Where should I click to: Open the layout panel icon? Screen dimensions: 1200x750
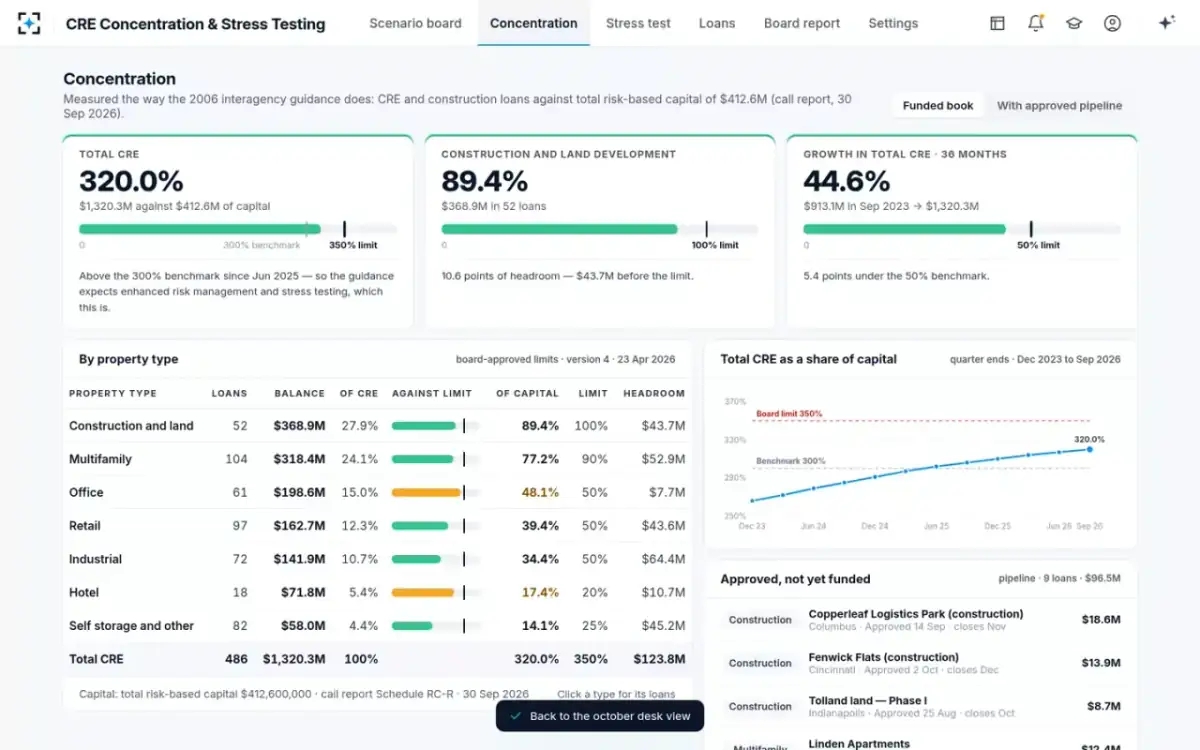(x=997, y=23)
